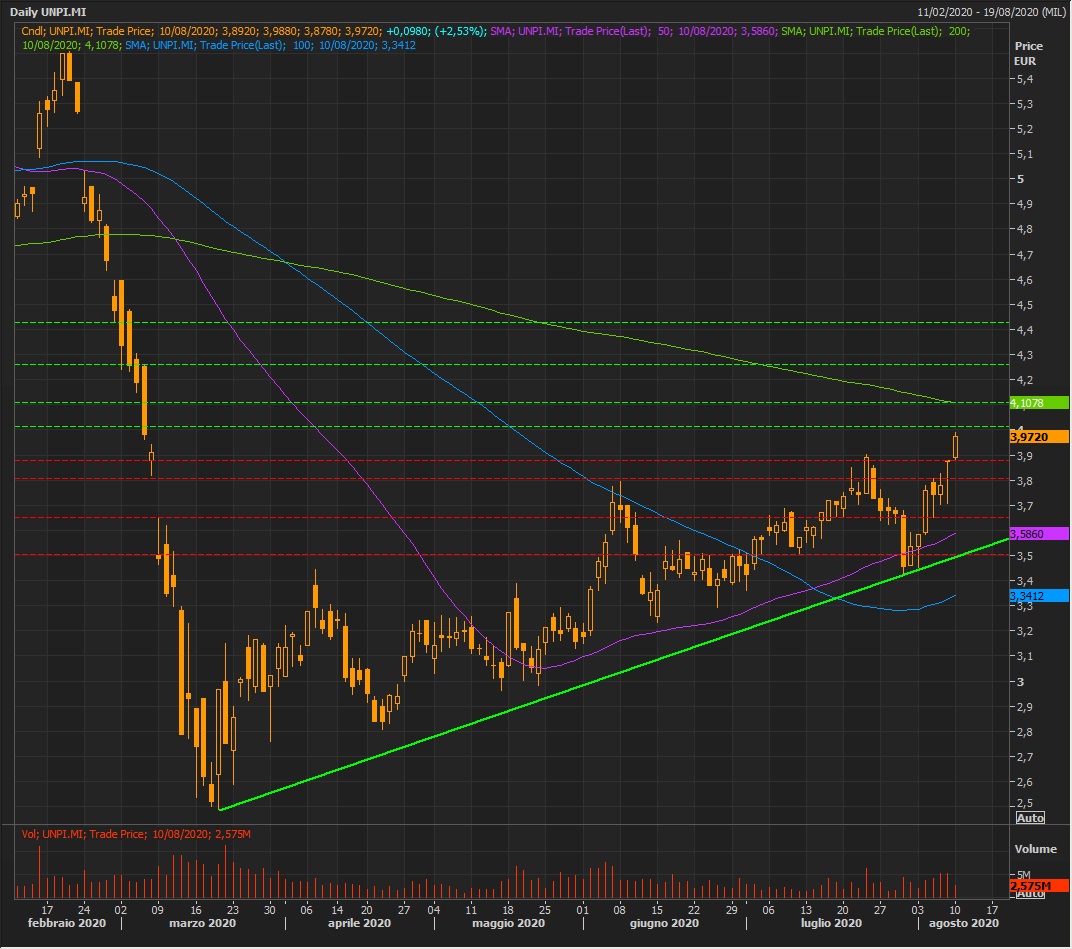Image resolution: width=1072 pixels, height=949 pixels.
Task: Click the Volume axis header
Action: point(1035,849)
